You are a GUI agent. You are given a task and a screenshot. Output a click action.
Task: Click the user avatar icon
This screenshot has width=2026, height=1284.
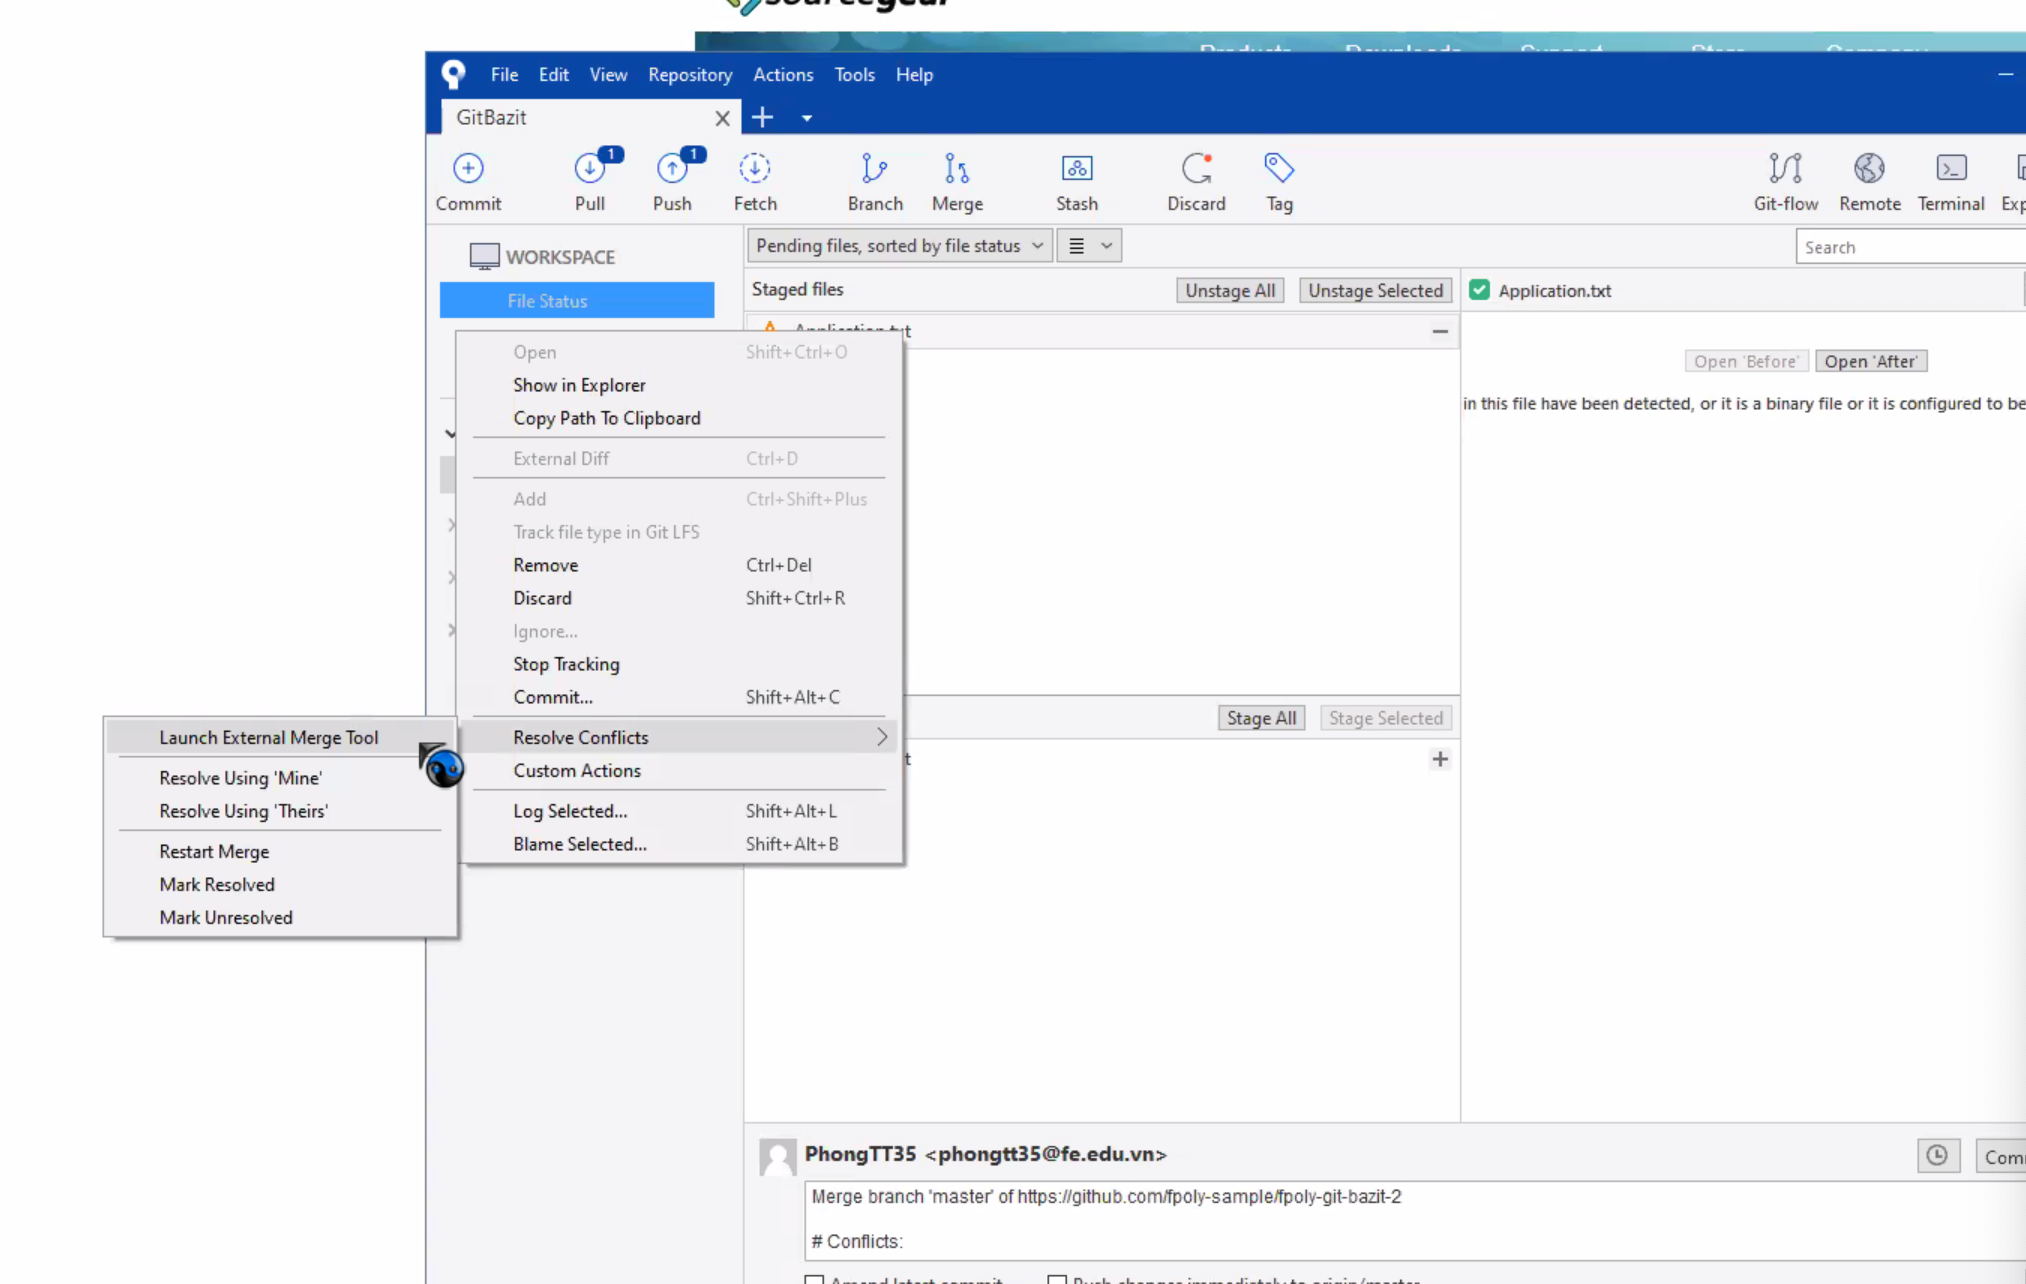coord(777,1157)
